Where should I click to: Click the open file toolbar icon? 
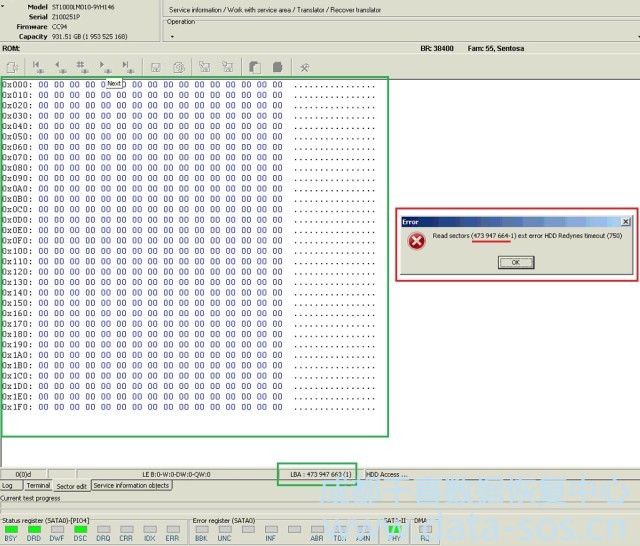pyautogui.click(x=12, y=67)
